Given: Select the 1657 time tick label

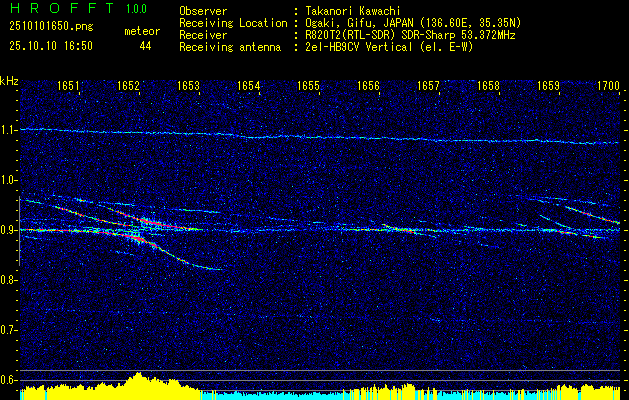Looking at the screenshot, I should click(428, 87).
